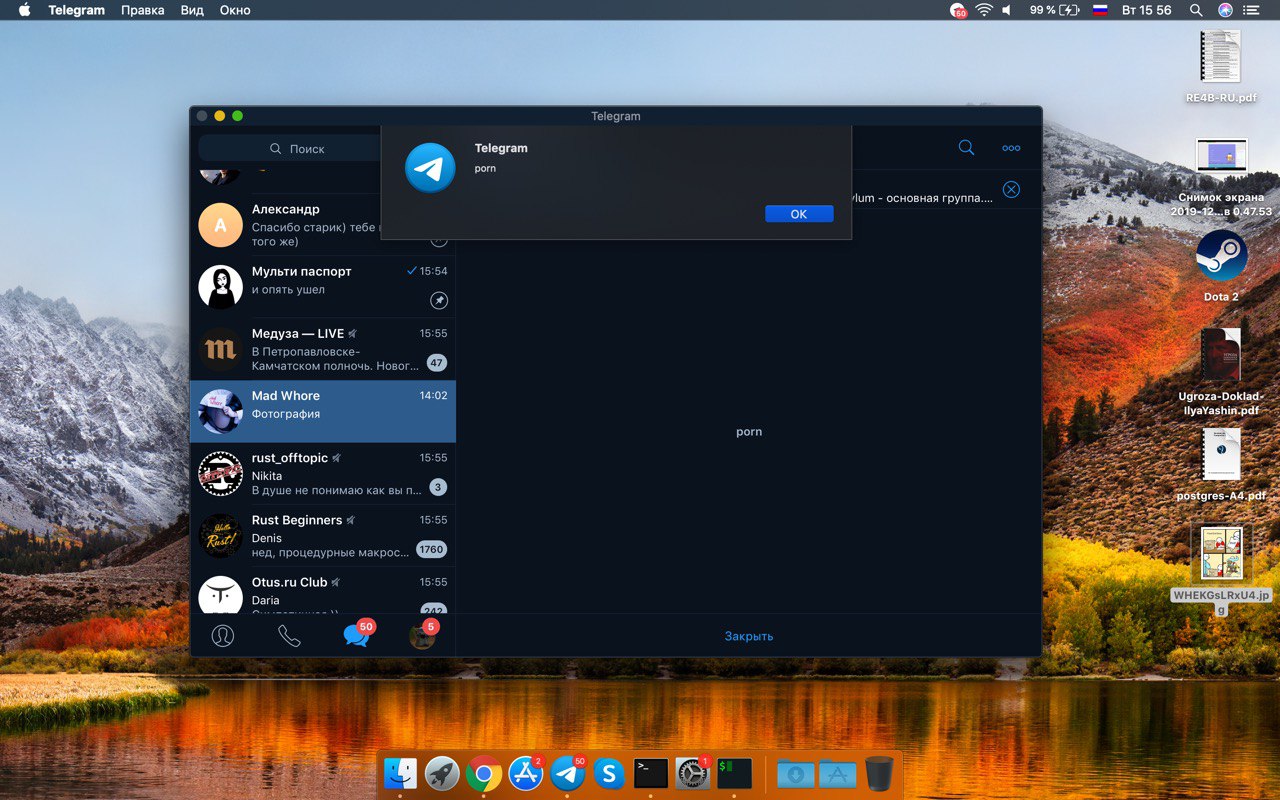Open the Downloads folder in the Dock
This screenshot has width=1280, height=800.
[x=796, y=773]
